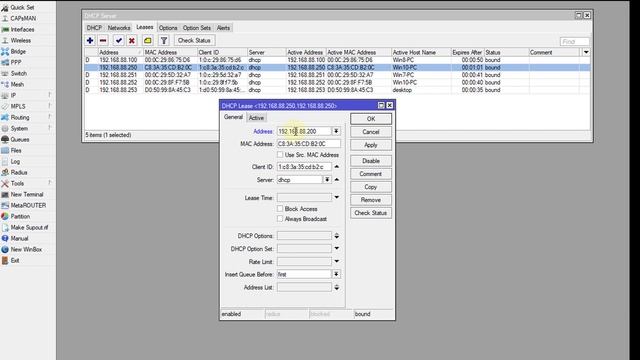Click the MAC Address field
Screen dimensions: 640x360
pos(309,144)
